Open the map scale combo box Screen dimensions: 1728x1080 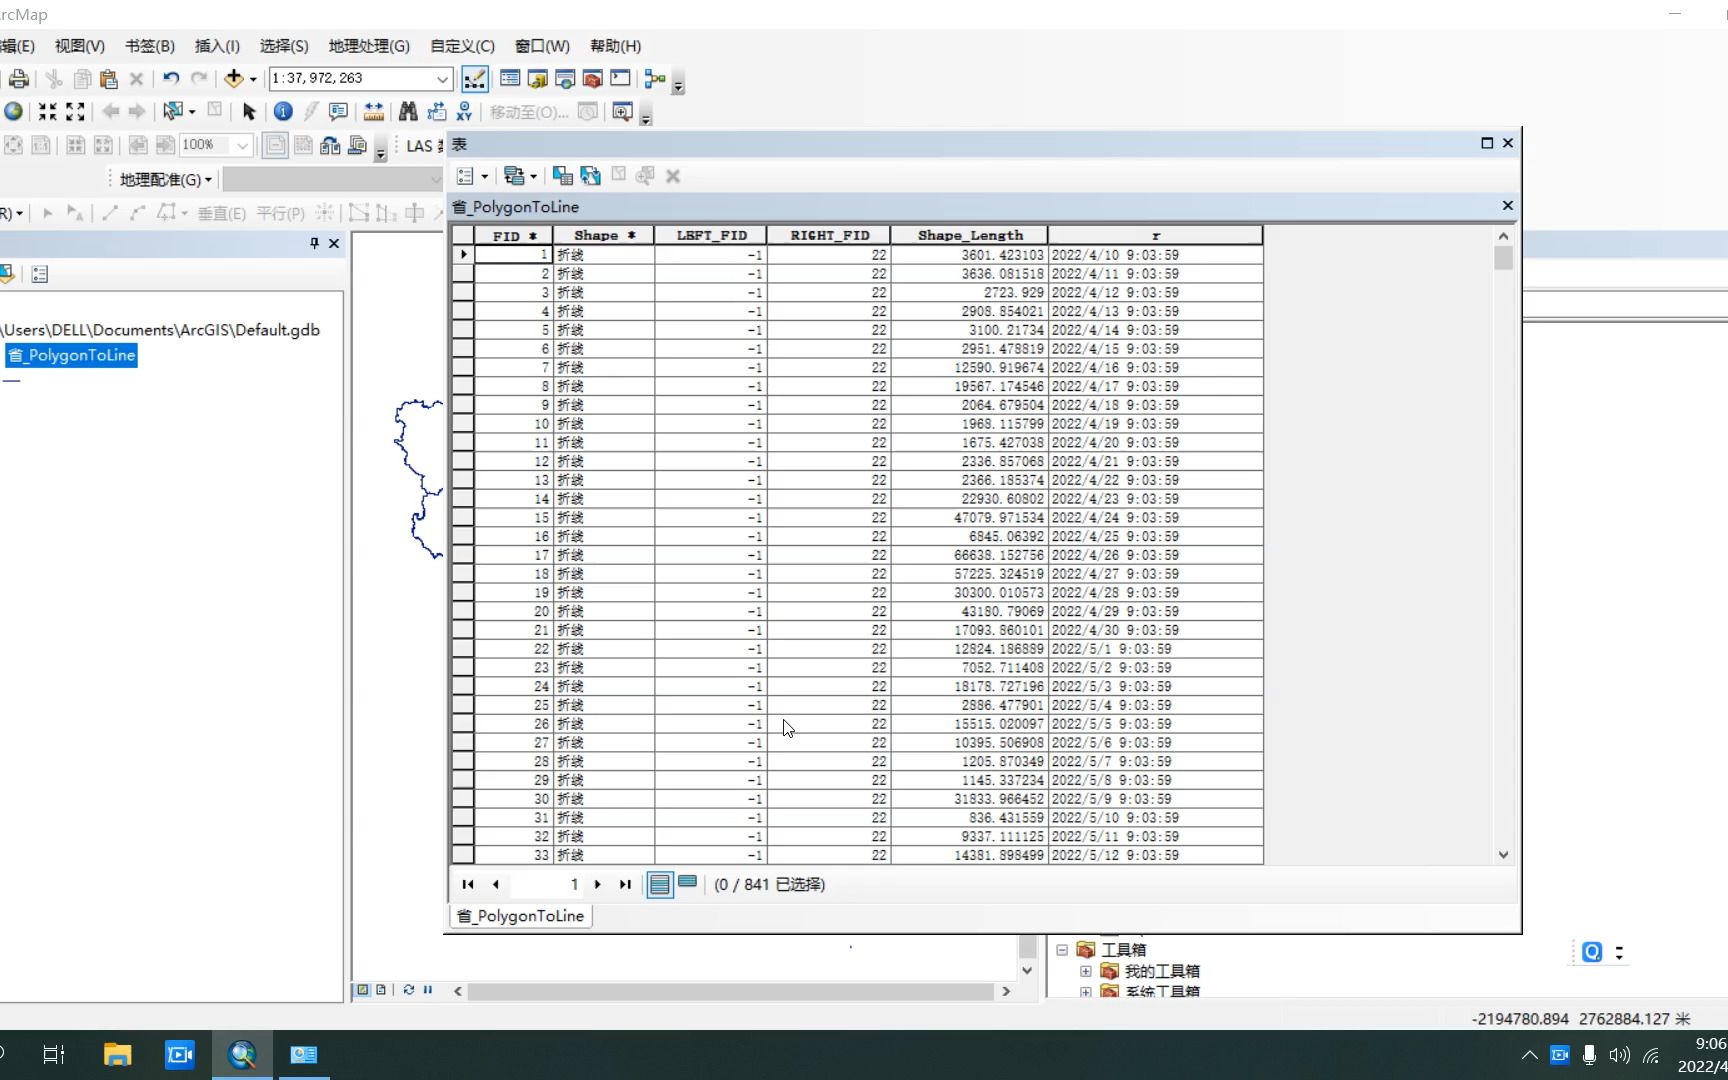(361, 78)
